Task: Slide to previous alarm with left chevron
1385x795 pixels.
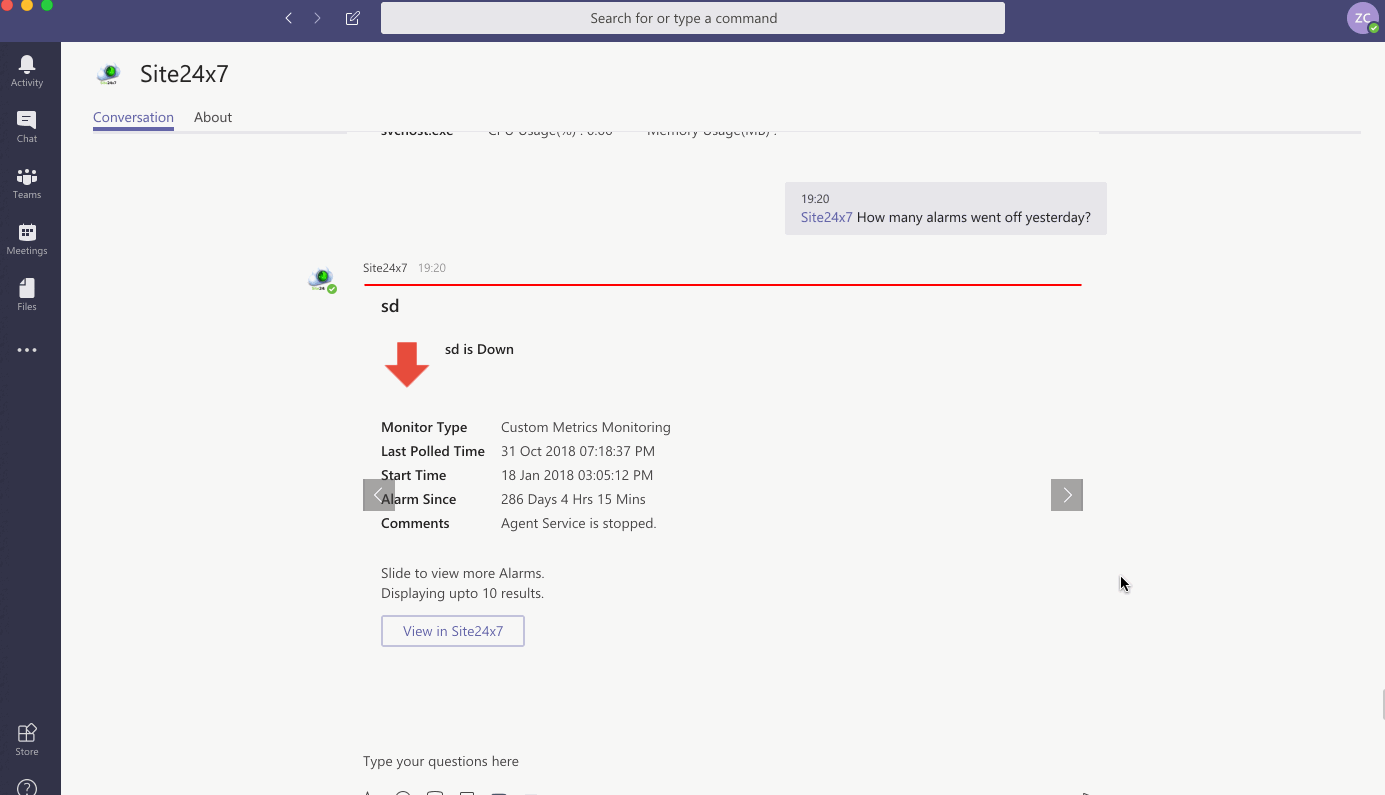Action: click(379, 495)
